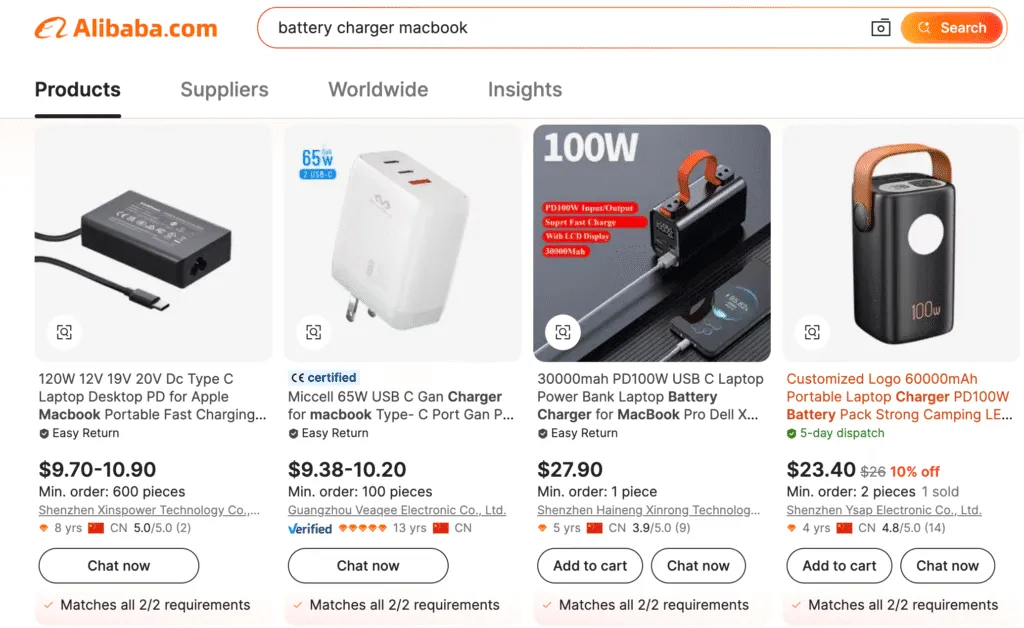Click the image search icon on the 100W power bank photo
The image size is (1024, 628).
click(x=563, y=332)
